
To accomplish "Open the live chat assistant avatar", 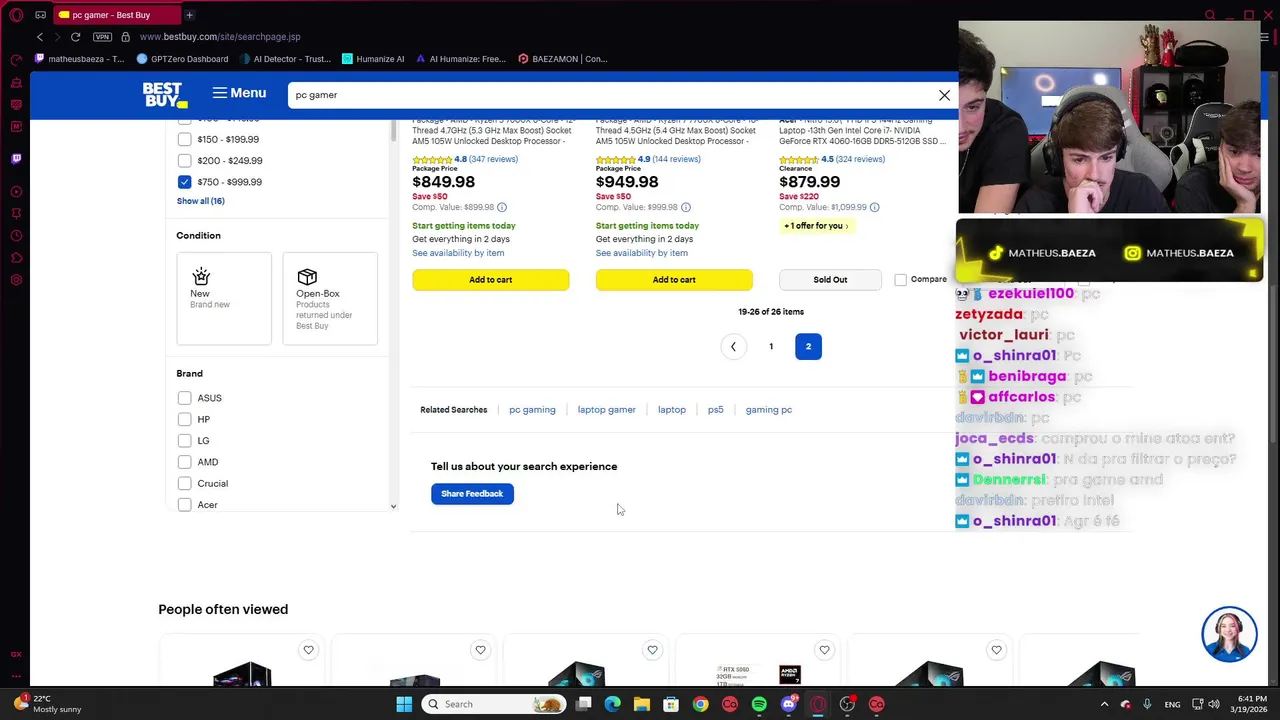I will 1229,634.
